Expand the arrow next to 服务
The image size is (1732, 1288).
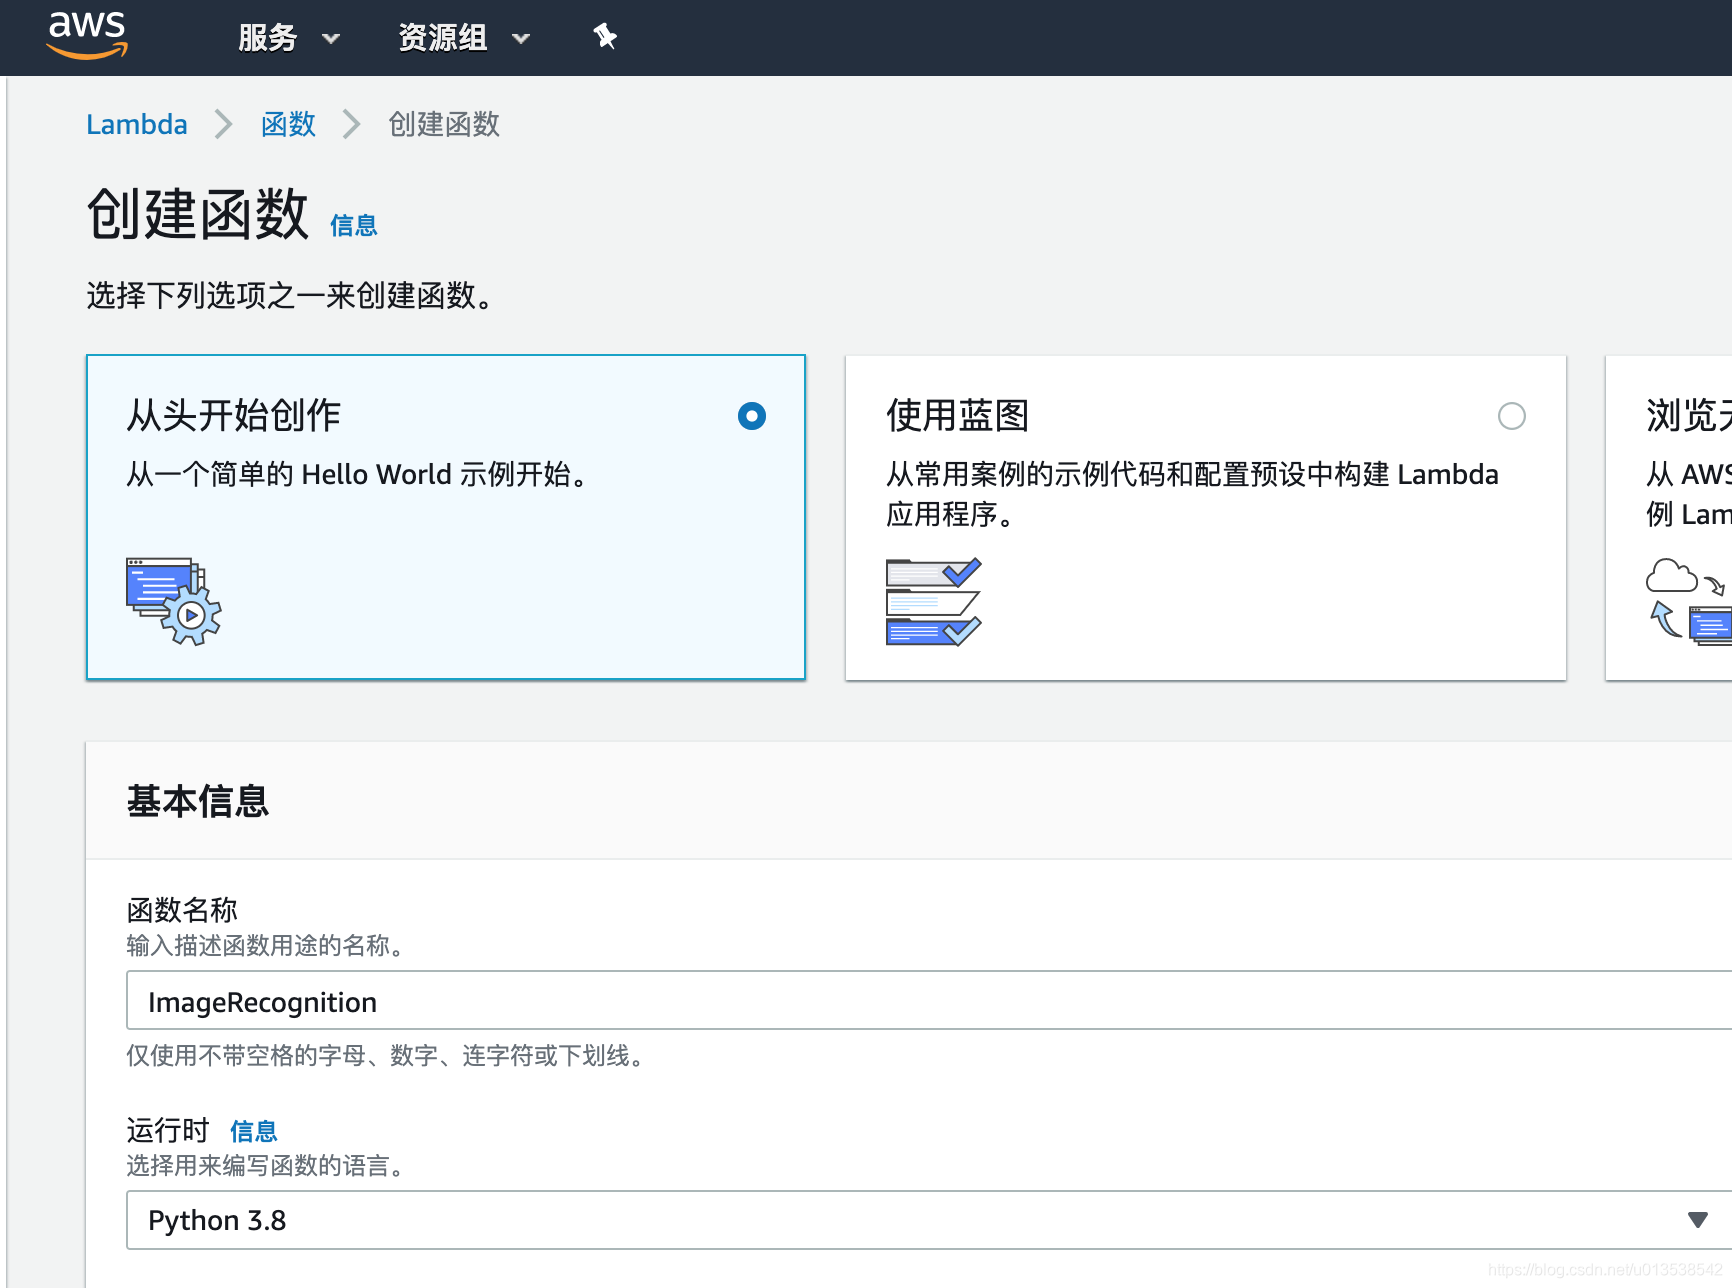coord(331,39)
